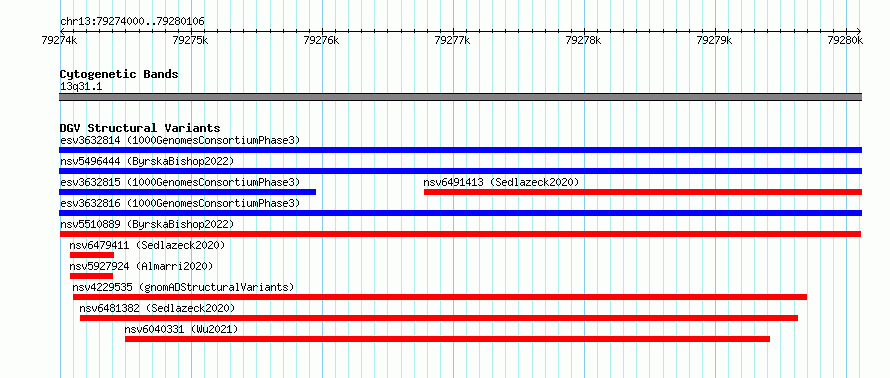Click the 79277k ruler tick label
890x378 pixels.
tap(452, 40)
